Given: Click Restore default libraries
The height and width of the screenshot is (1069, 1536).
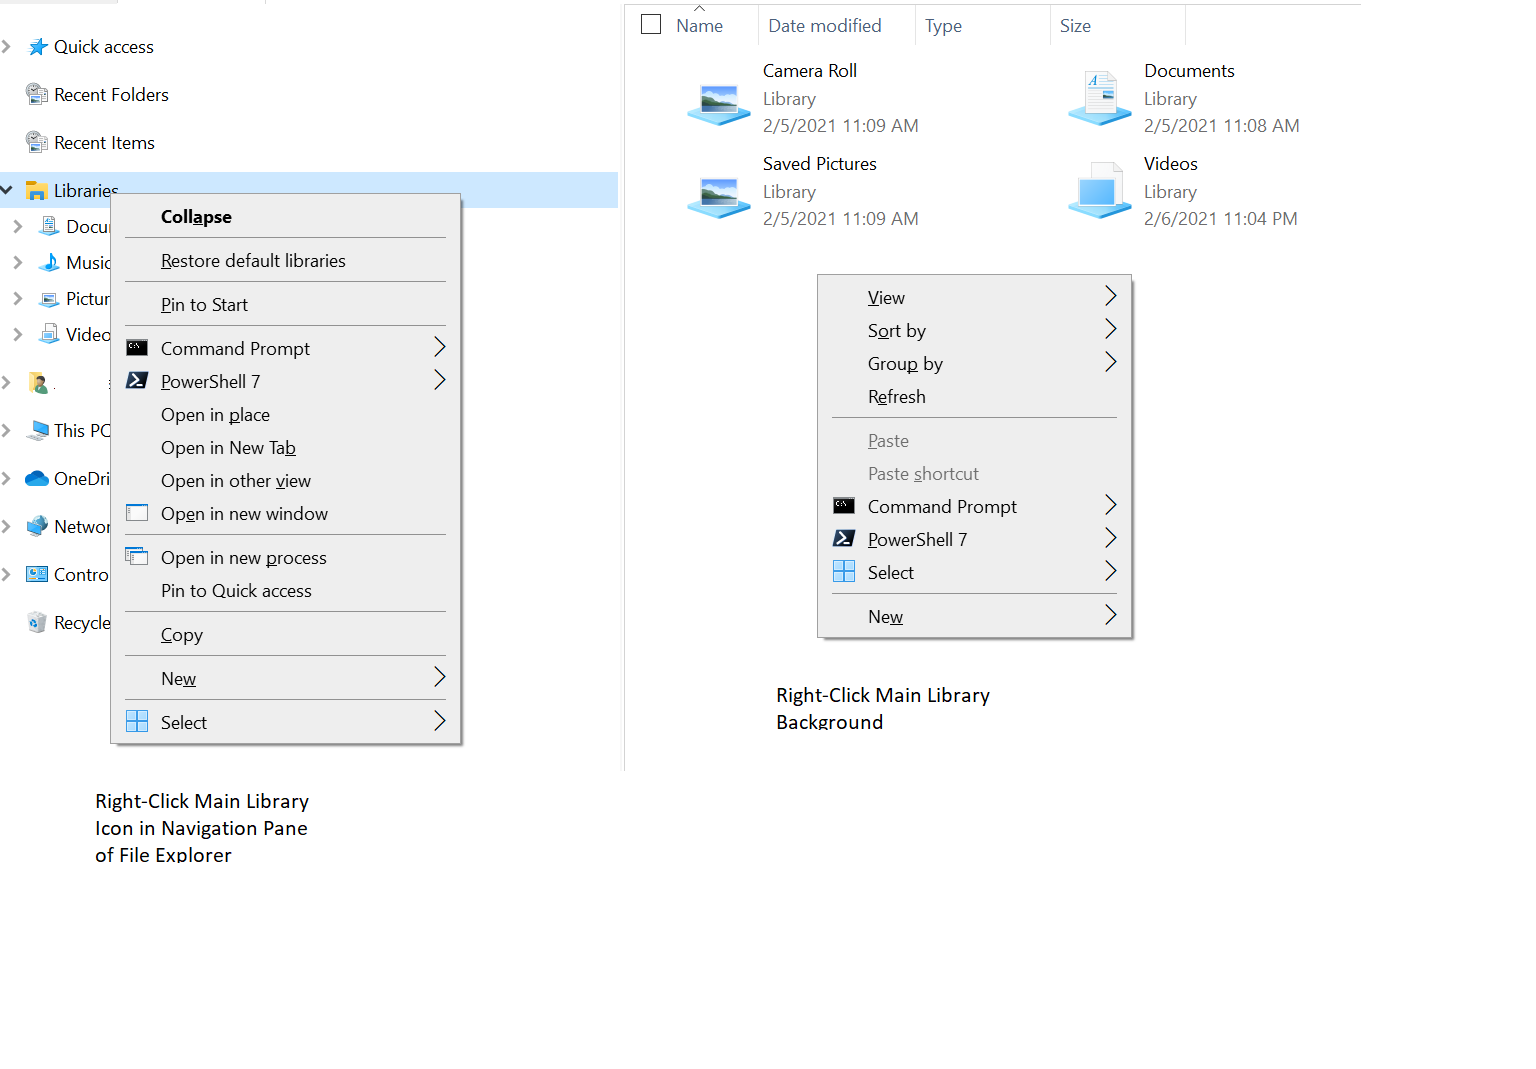Looking at the screenshot, I should (x=253, y=260).
